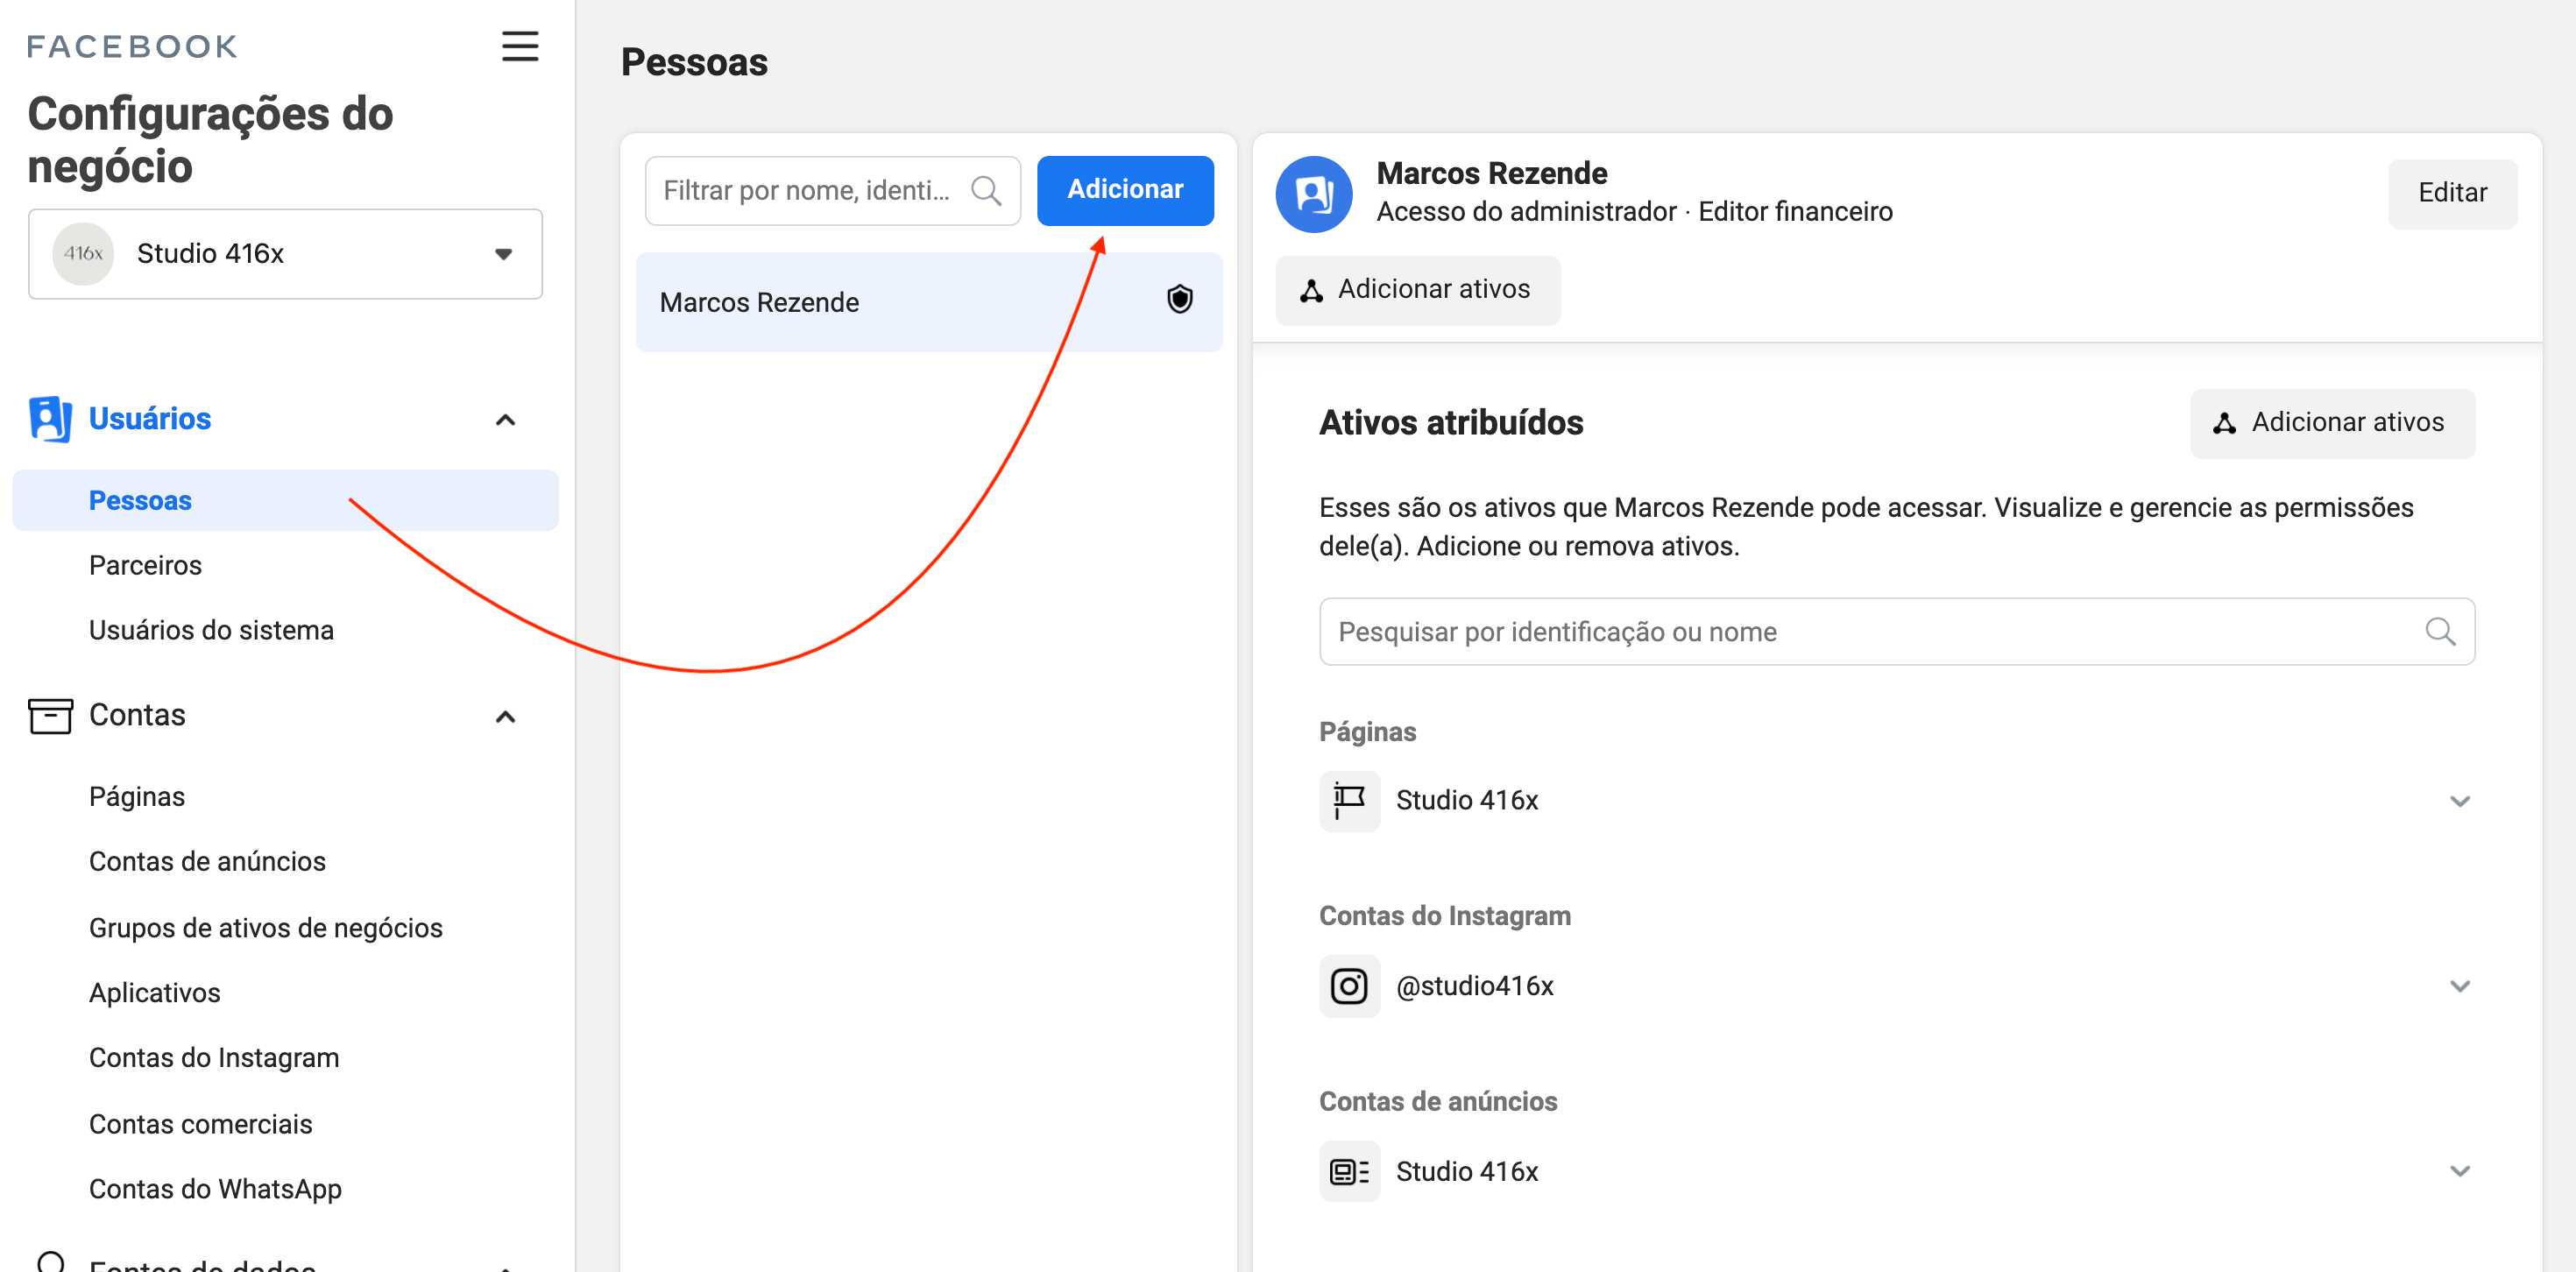Click the Contas archive box icon
This screenshot has height=1272, width=2576.
pyautogui.click(x=50, y=715)
